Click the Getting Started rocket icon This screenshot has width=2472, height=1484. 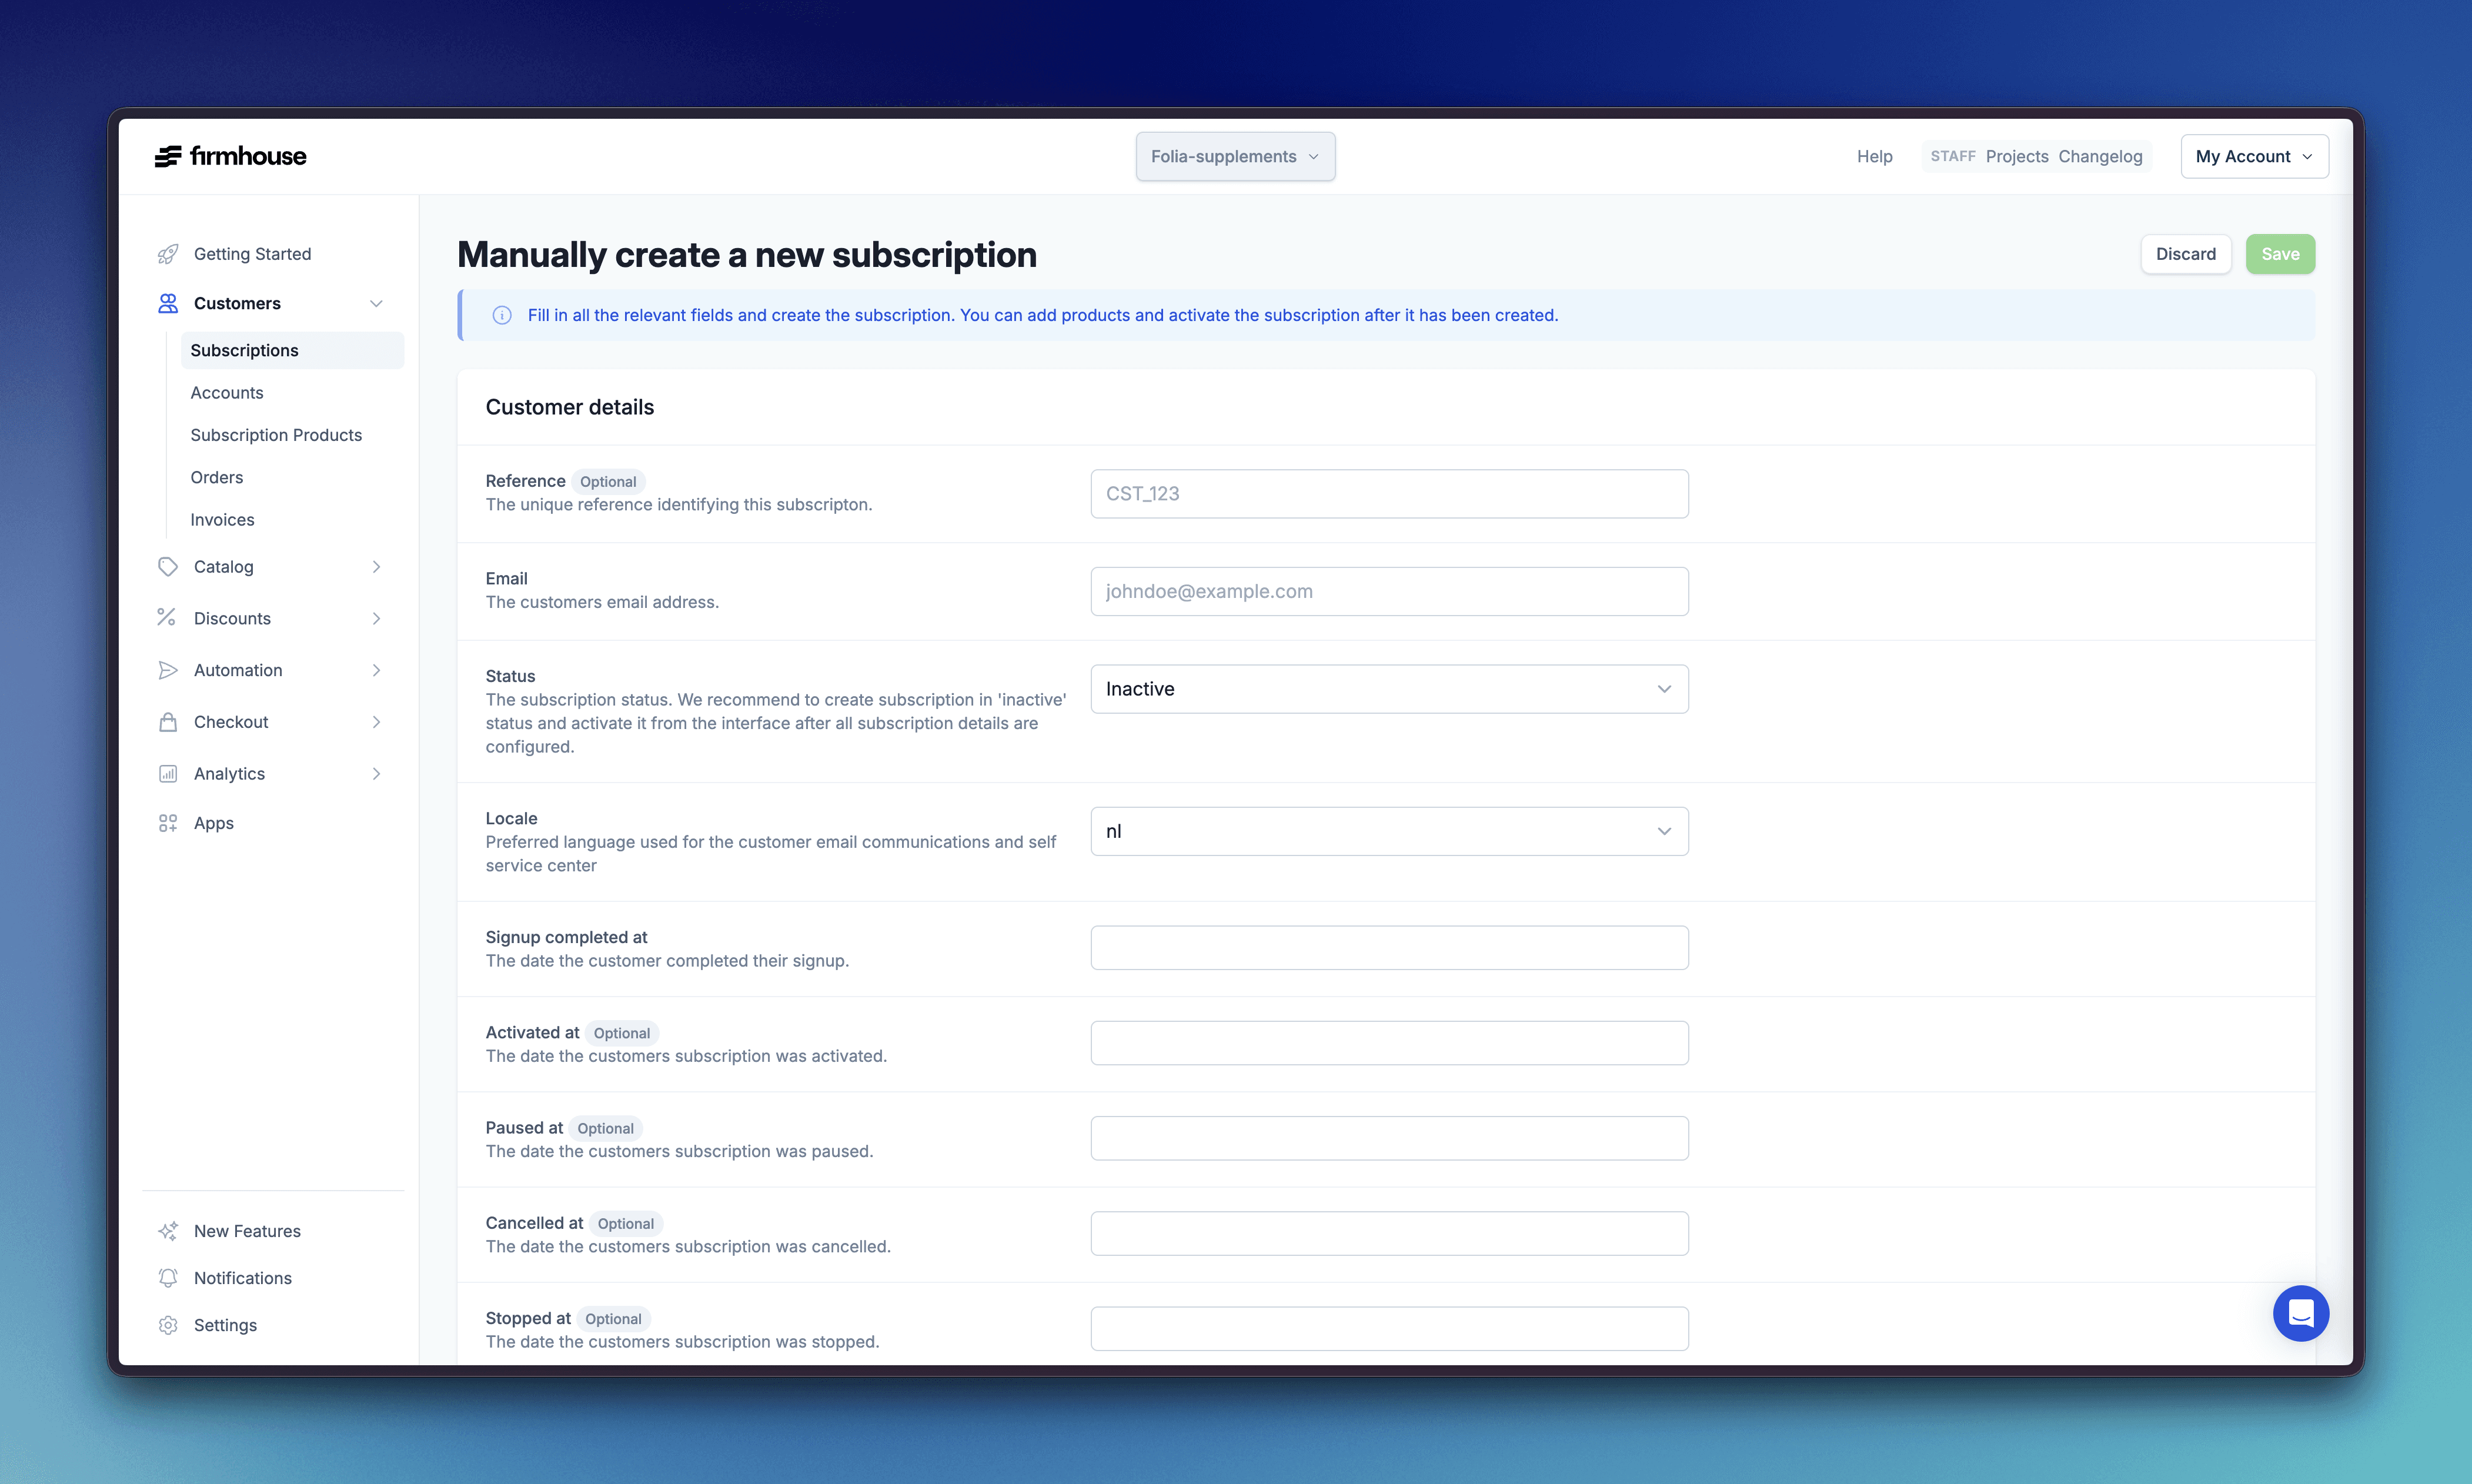pos(168,254)
